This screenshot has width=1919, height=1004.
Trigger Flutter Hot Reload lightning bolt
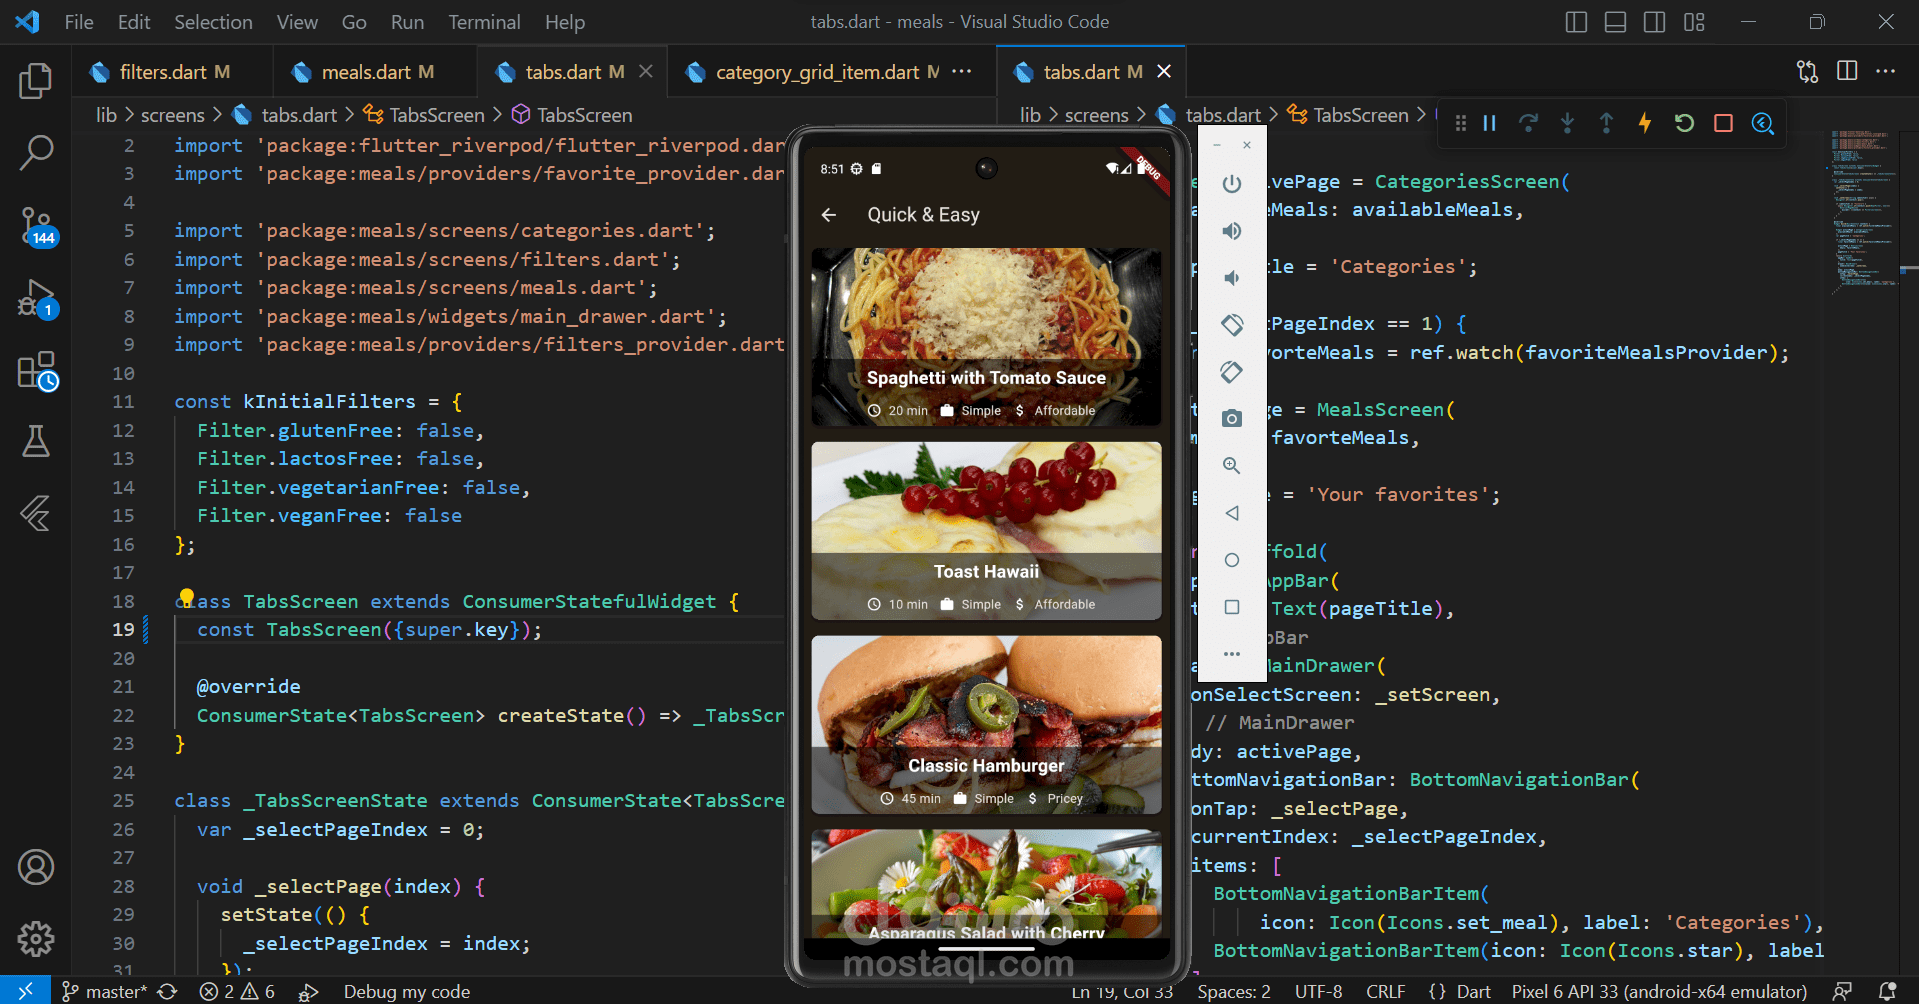[1645, 123]
